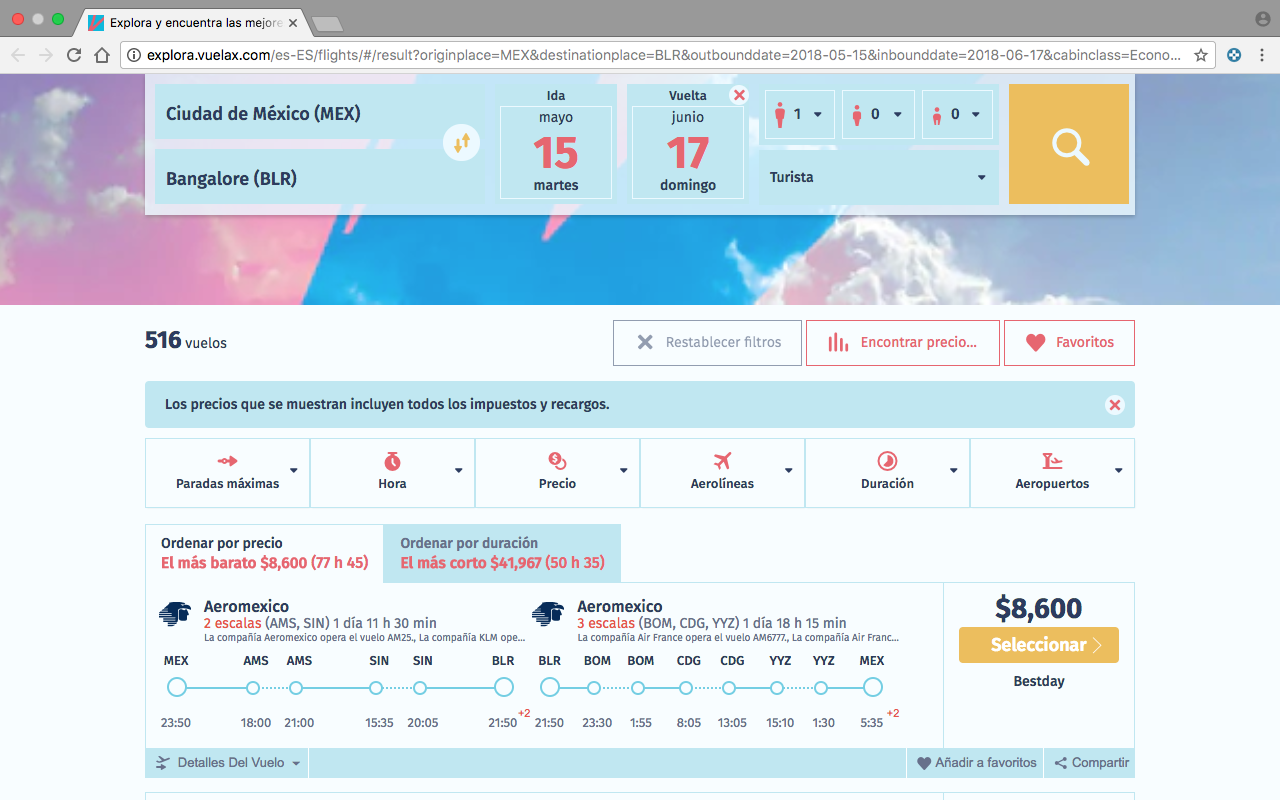Close the Explora y encuentra browser tab
This screenshot has width=1280, height=800.
tap(293, 21)
